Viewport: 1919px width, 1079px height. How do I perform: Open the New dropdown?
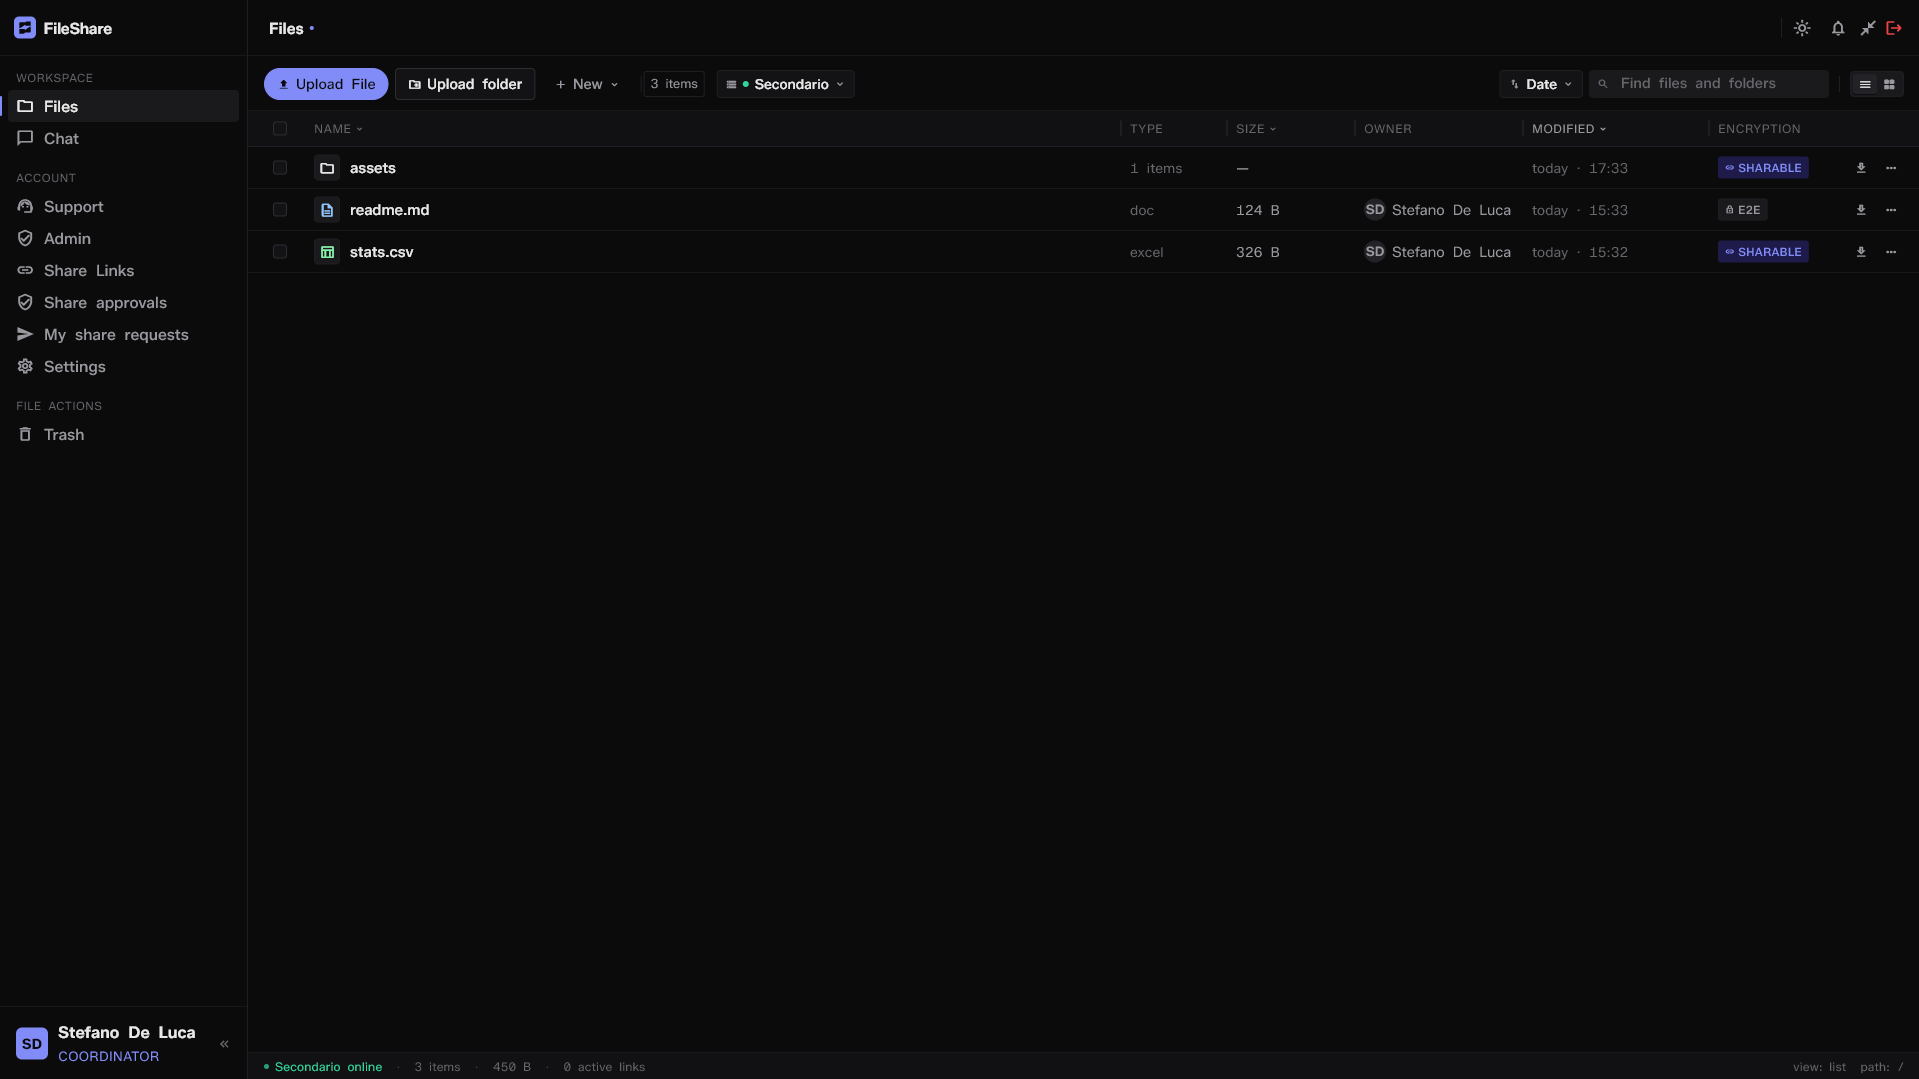pyautogui.click(x=587, y=84)
